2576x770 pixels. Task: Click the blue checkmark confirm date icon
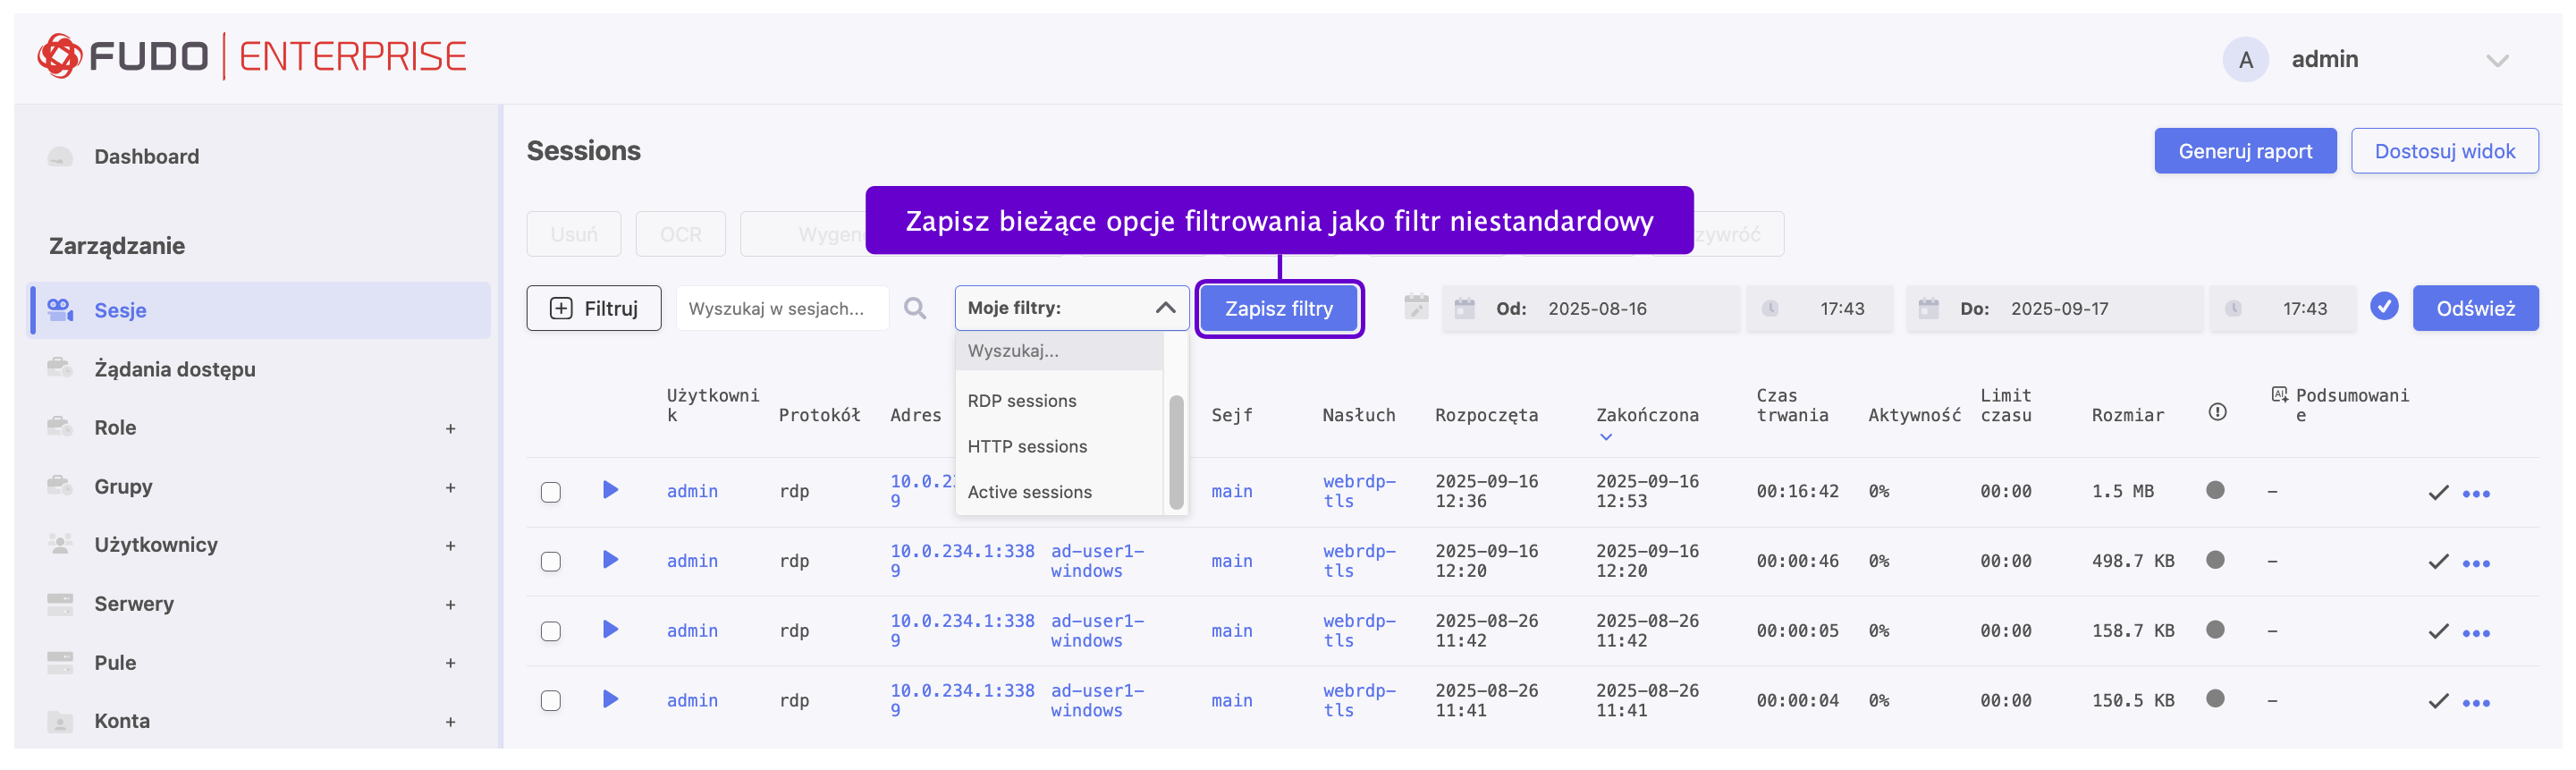coord(2383,307)
